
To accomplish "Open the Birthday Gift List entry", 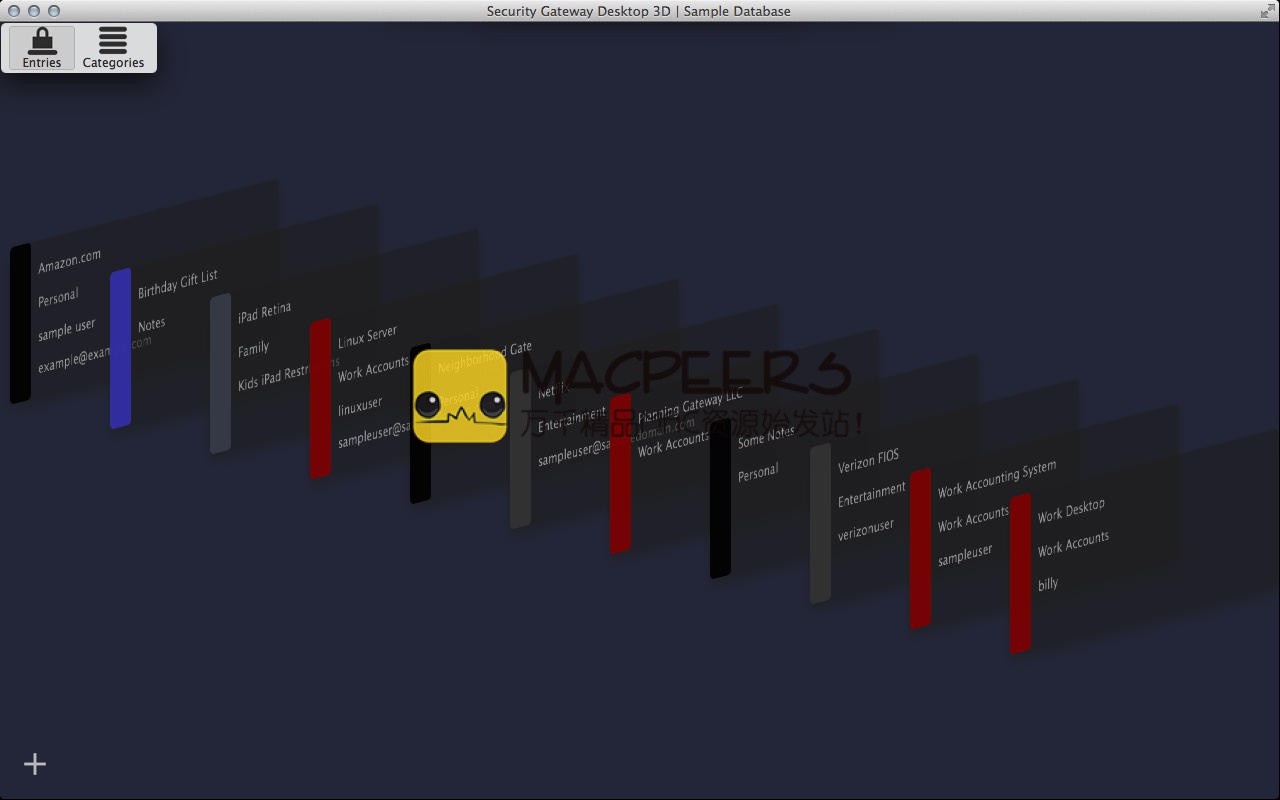I will [177, 284].
